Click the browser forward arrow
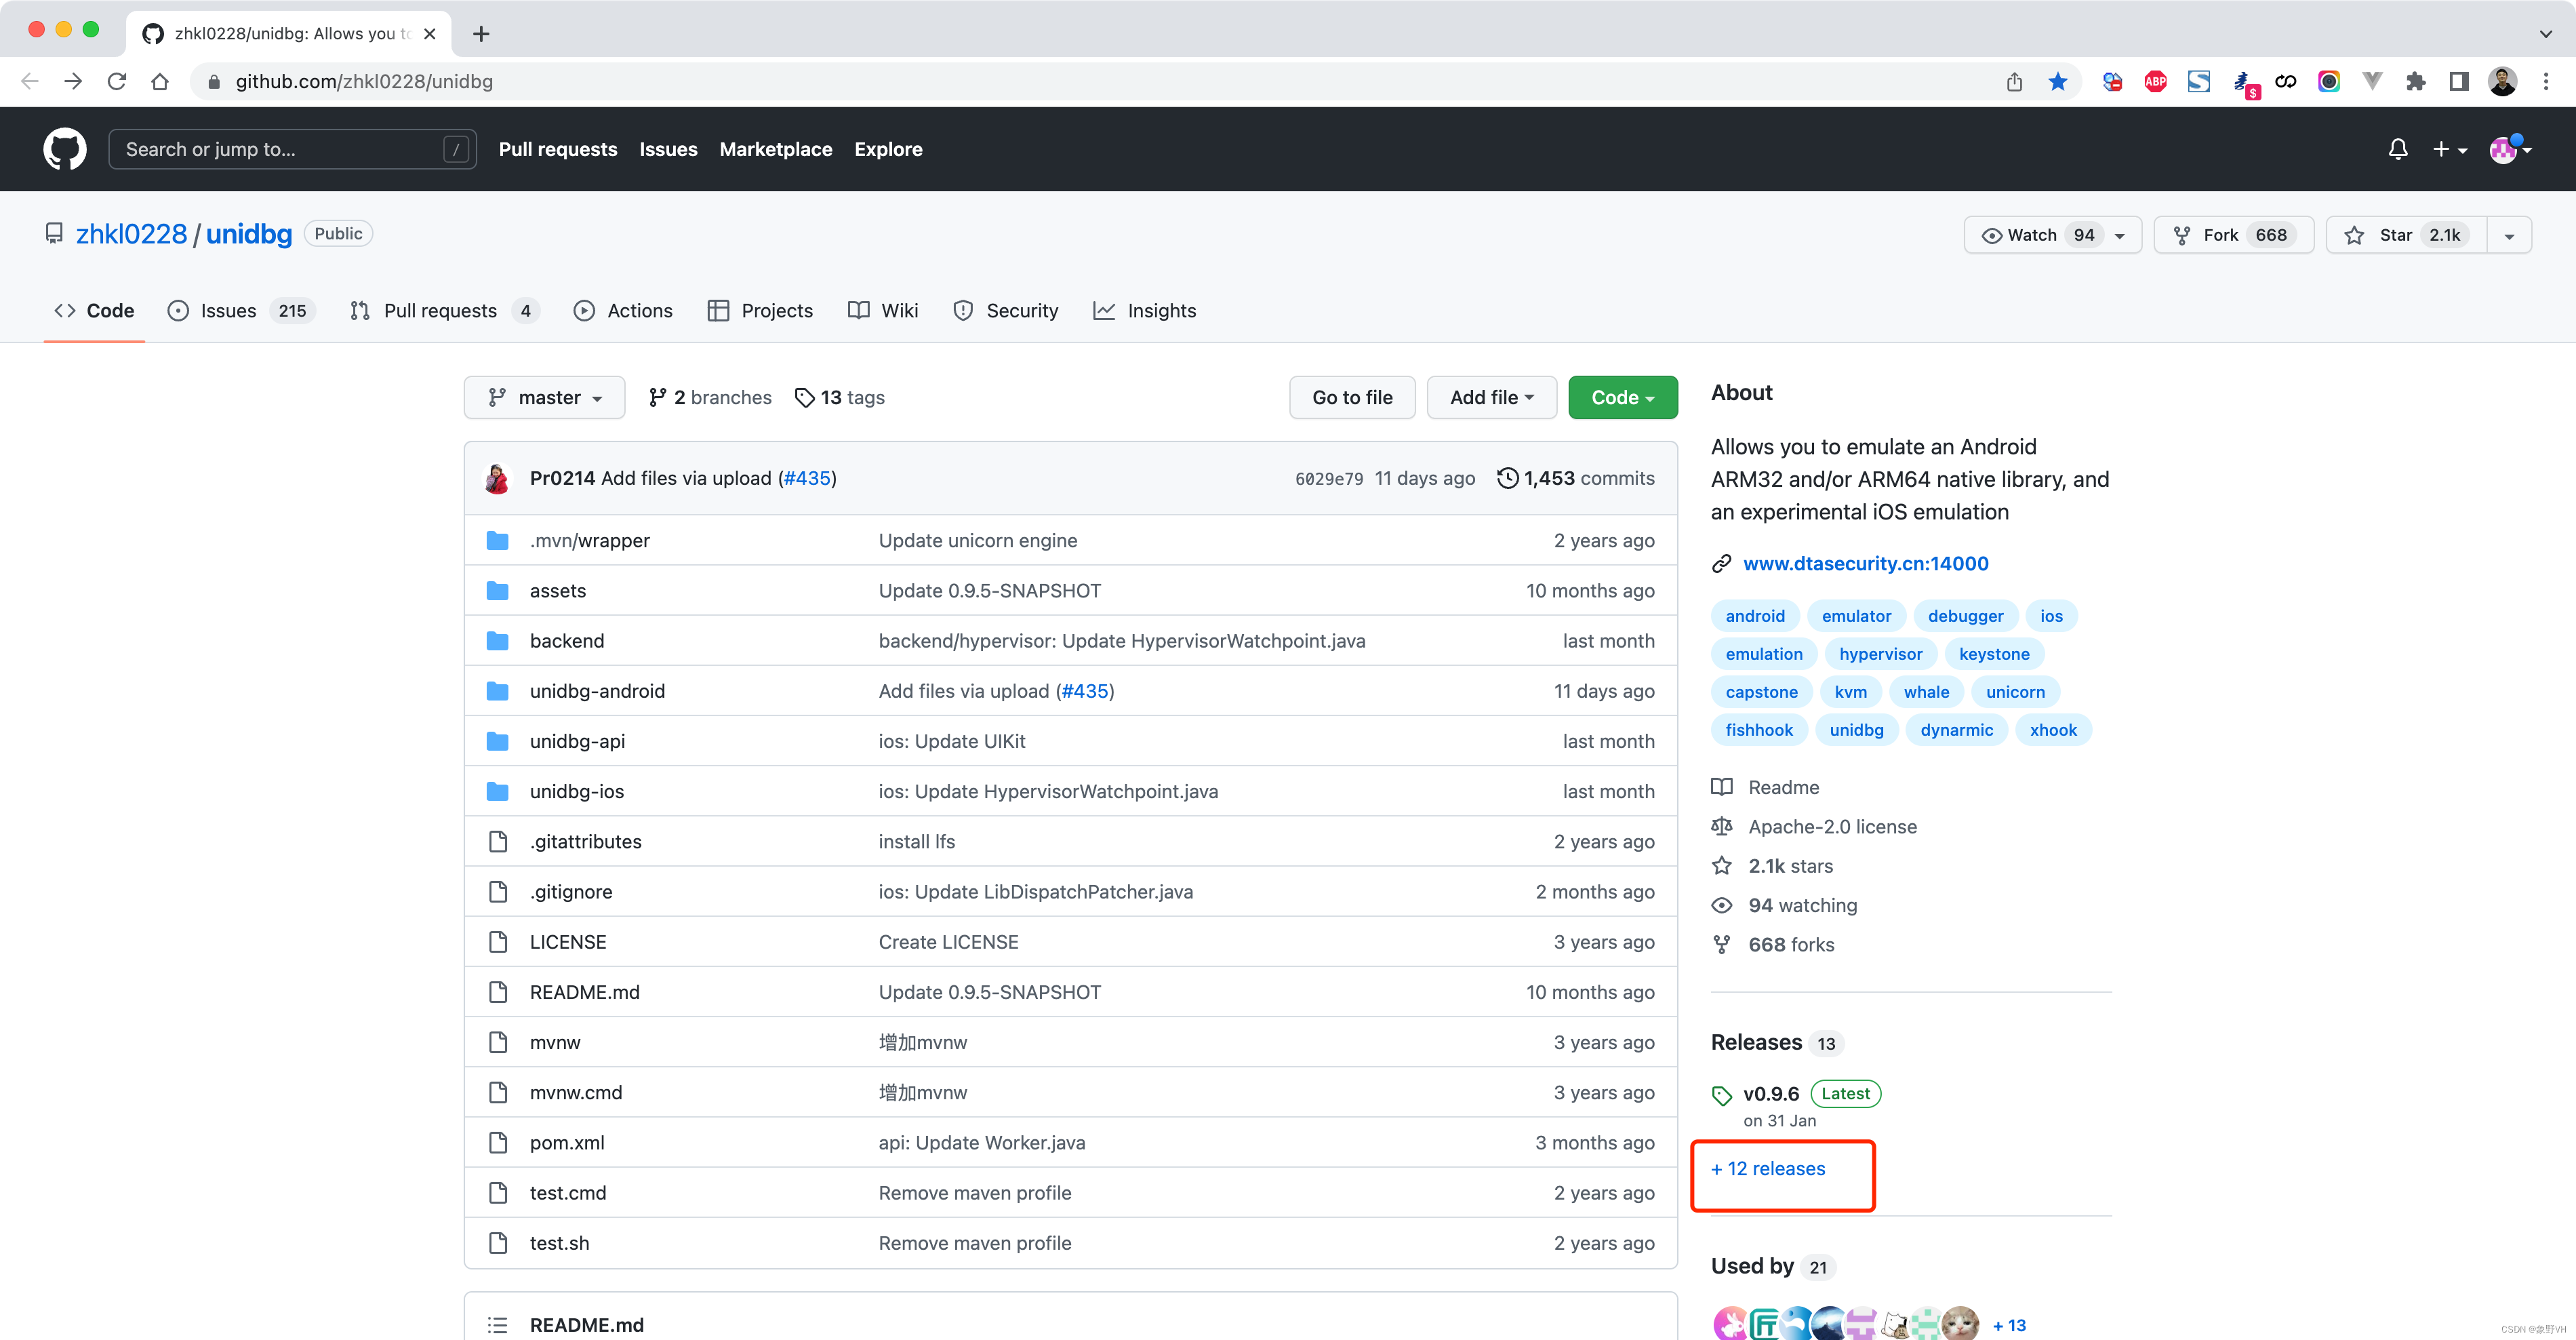This screenshot has height=1340, width=2576. [73, 81]
